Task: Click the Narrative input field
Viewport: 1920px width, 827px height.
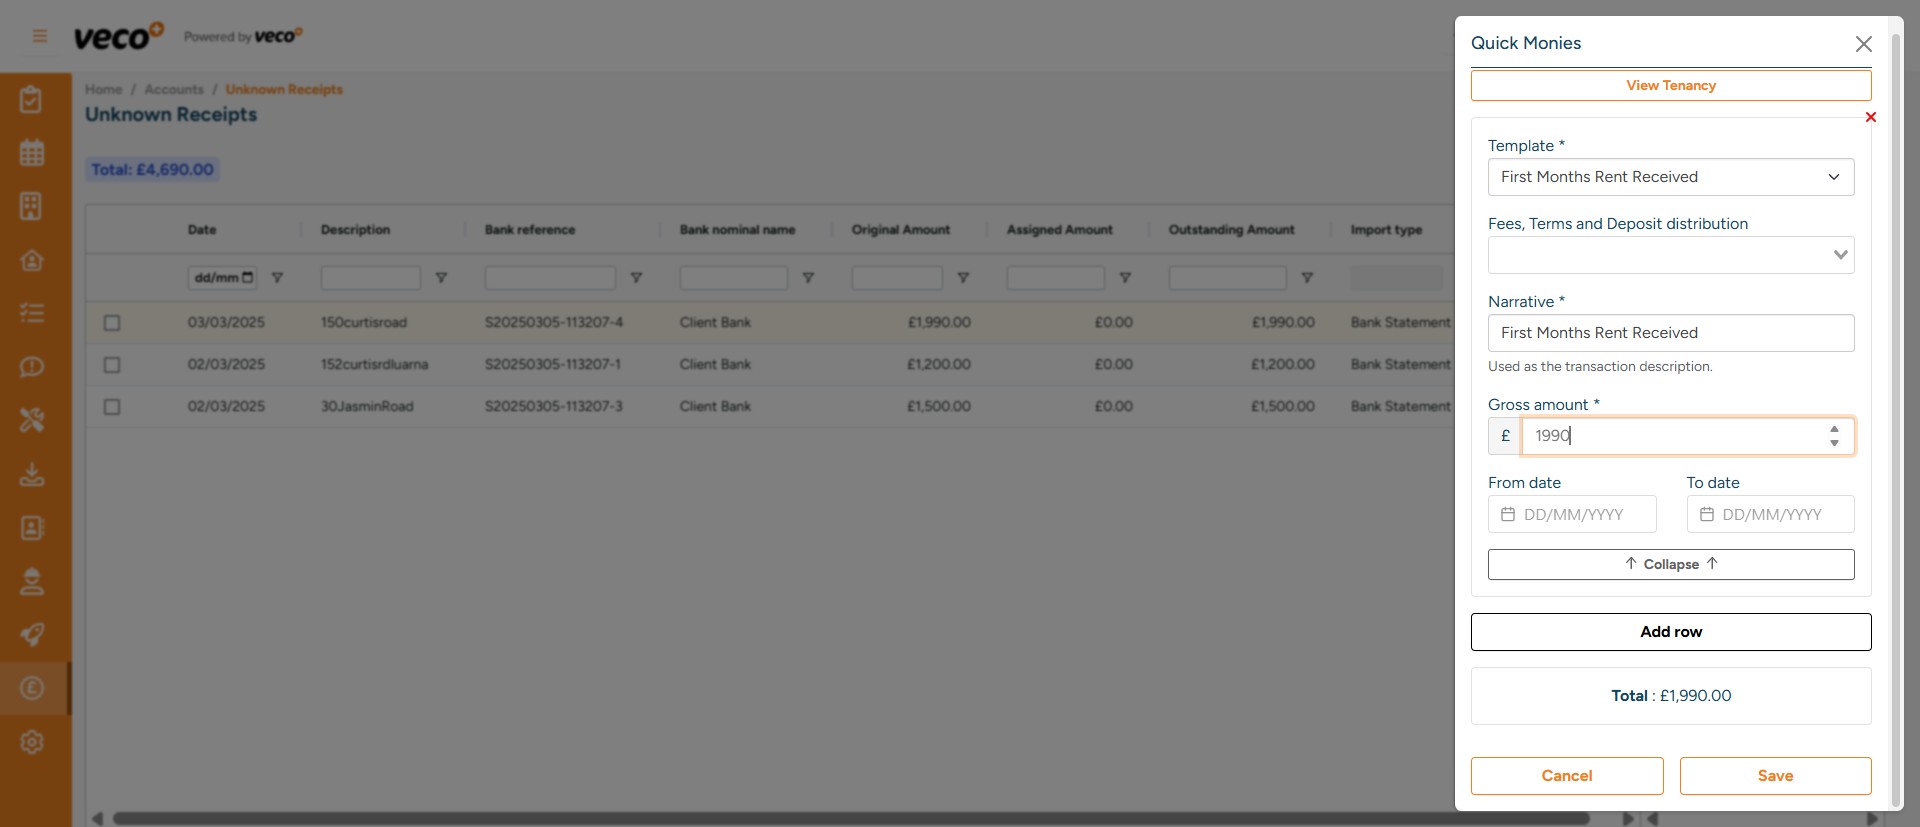Action: tap(1671, 333)
